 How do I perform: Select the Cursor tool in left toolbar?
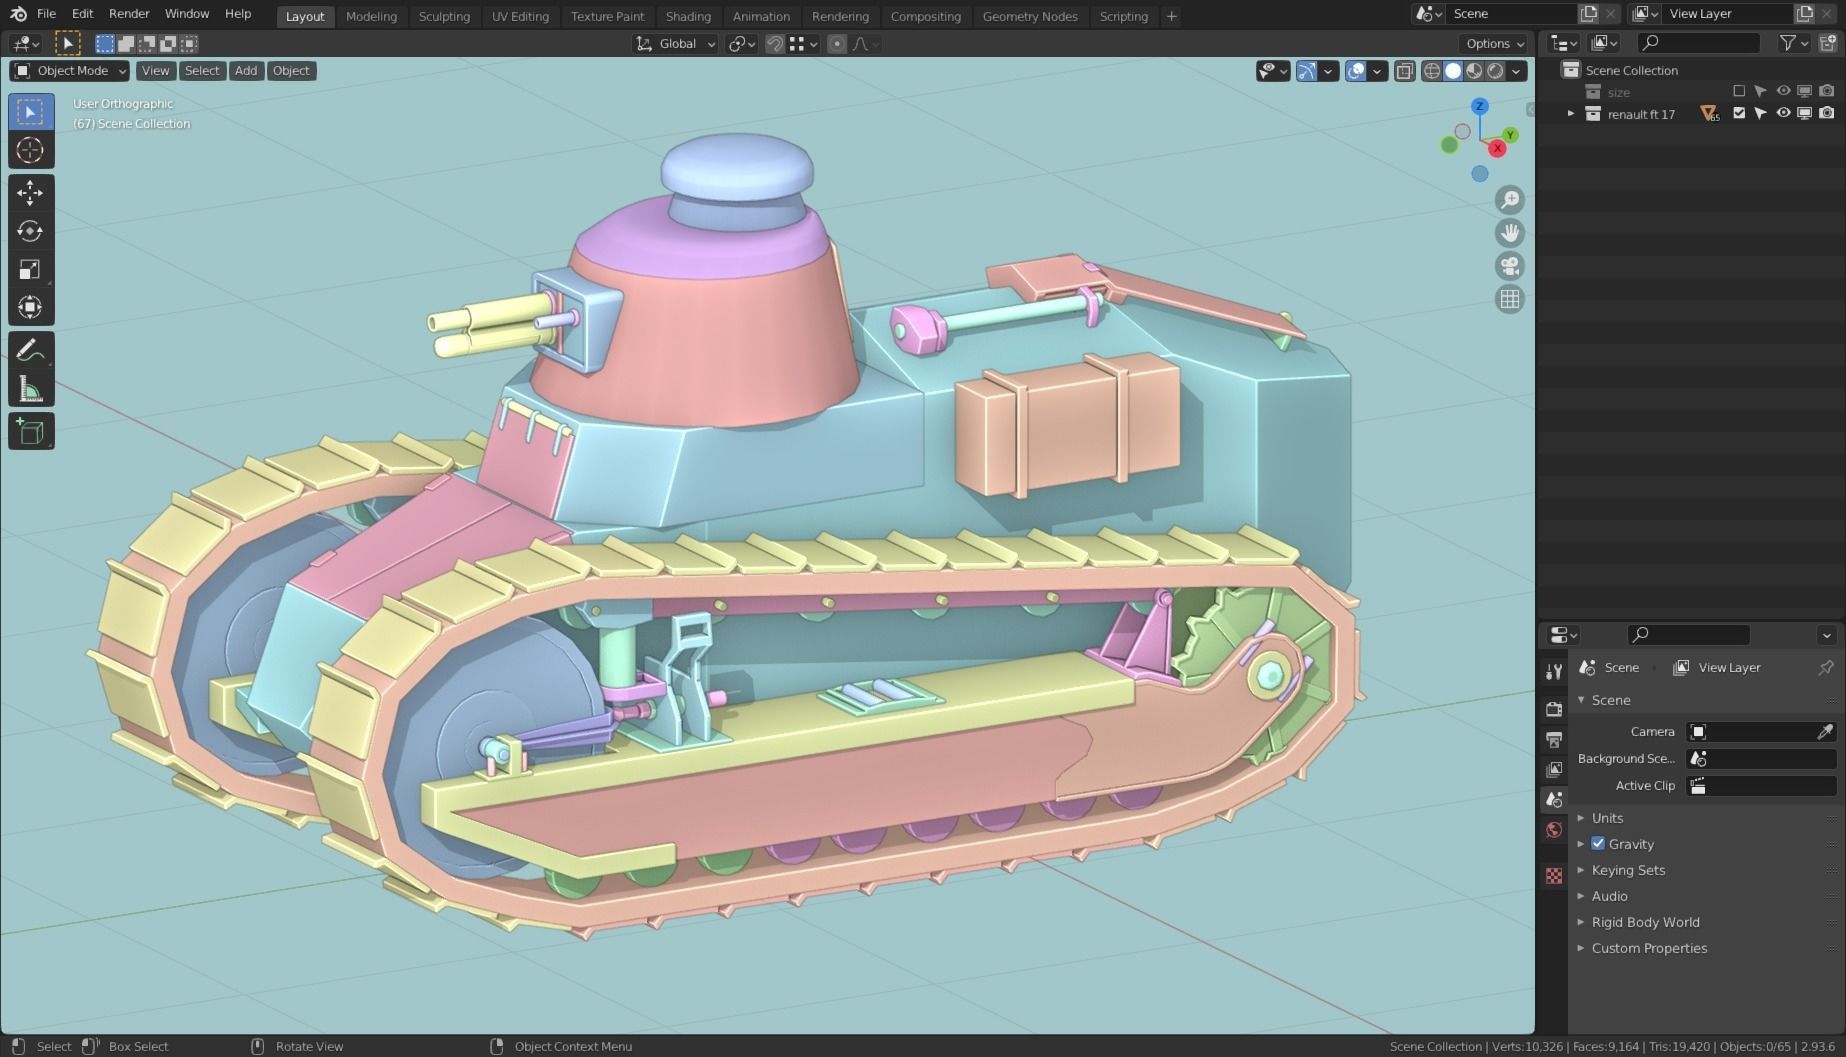[x=30, y=150]
